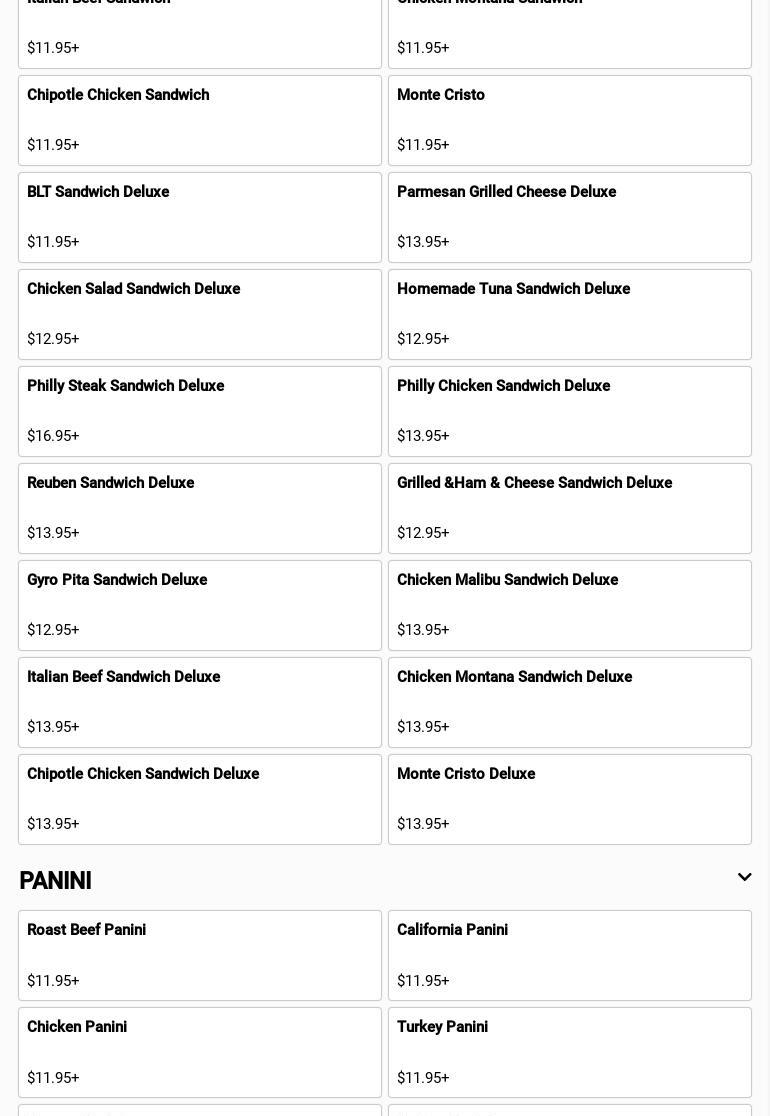This screenshot has width=770, height=1116.
Task: Choose Chicken Malibu Sandwich Deluxe
Action: (x=570, y=605)
